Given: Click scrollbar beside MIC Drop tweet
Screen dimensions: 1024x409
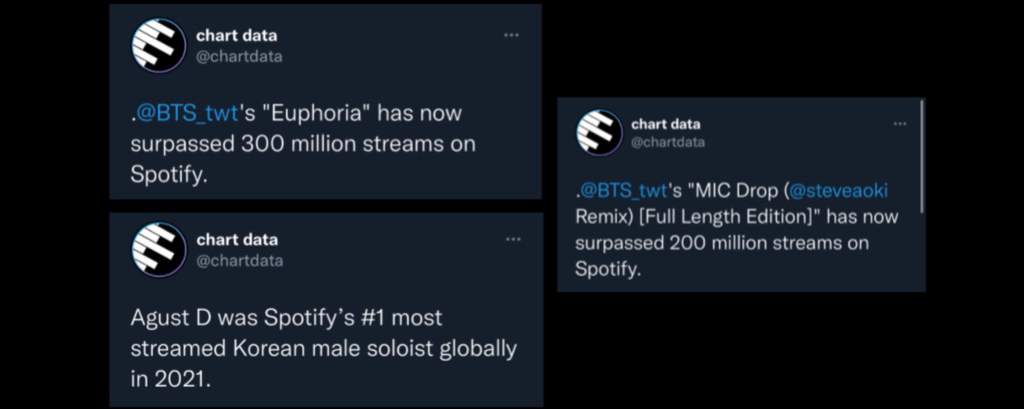Looking at the screenshot, I should pyautogui.click(x=922, y=156).
